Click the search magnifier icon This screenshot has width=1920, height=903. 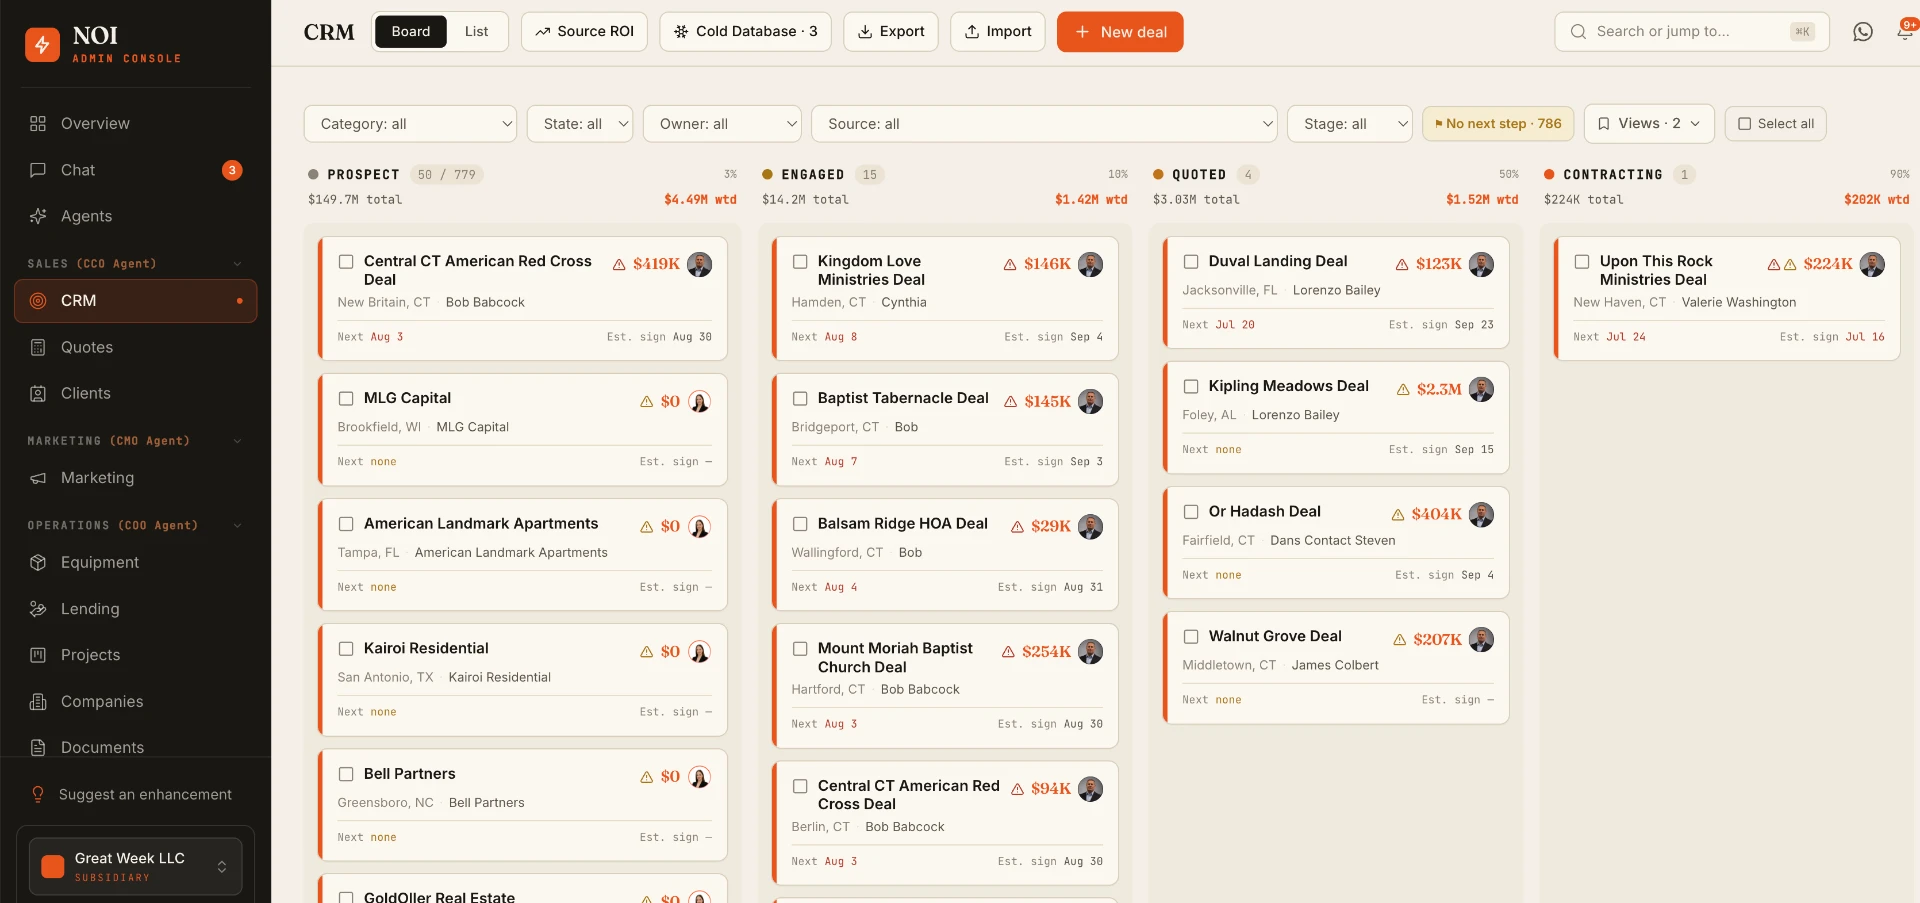1578,32
